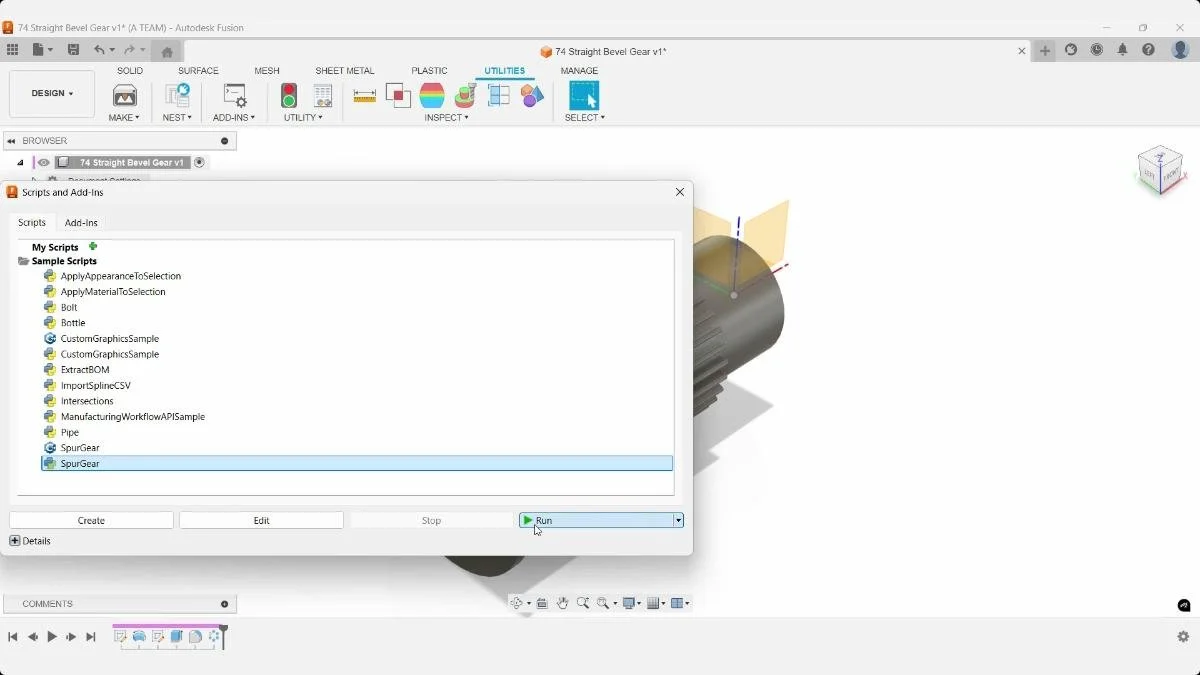This screenshot has height=675, width=1200.
Task: Open Change Parameters table icon
Action: click(x=322, y=96)
